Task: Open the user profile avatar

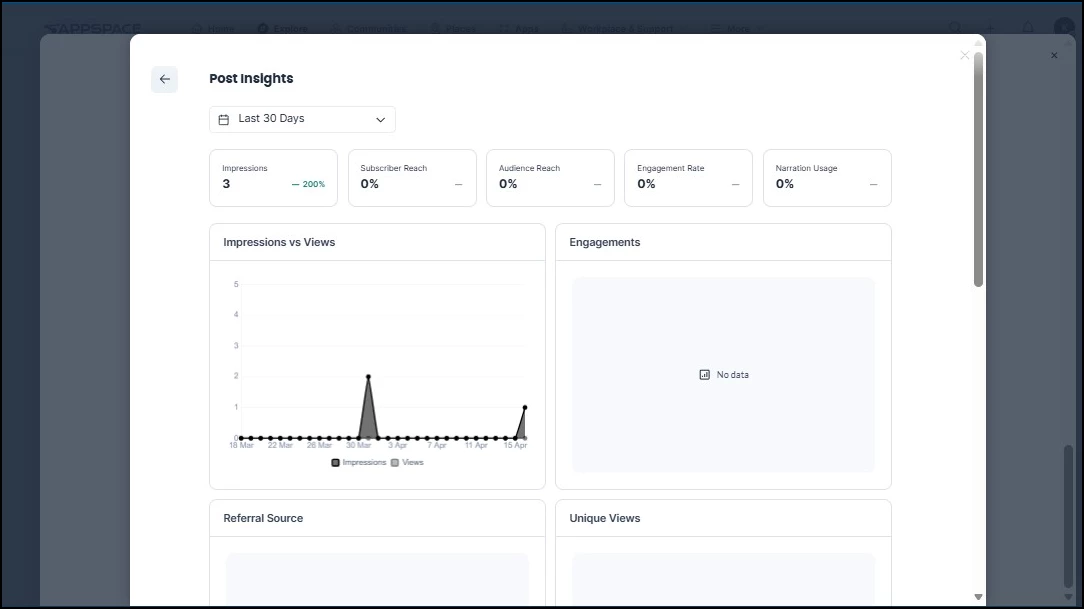Action: point(1063,28)
